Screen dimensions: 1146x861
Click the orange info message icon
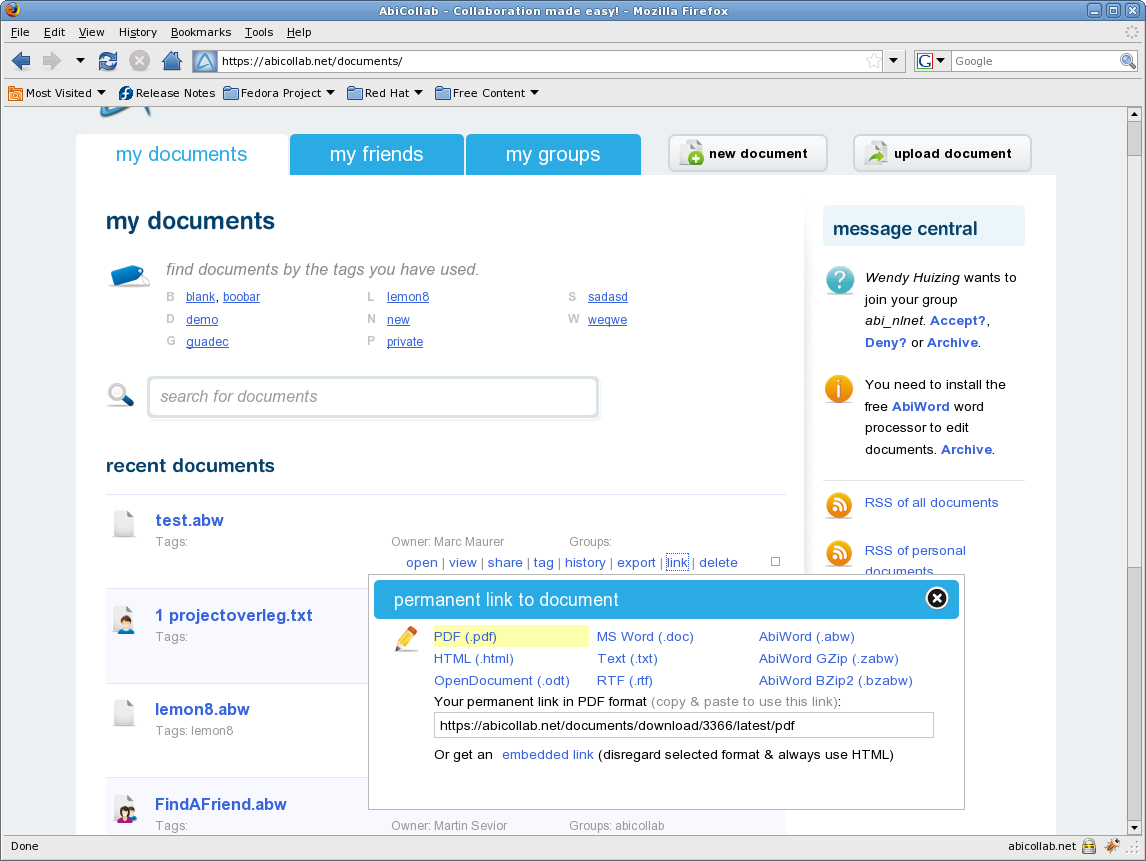coord(839,389)
